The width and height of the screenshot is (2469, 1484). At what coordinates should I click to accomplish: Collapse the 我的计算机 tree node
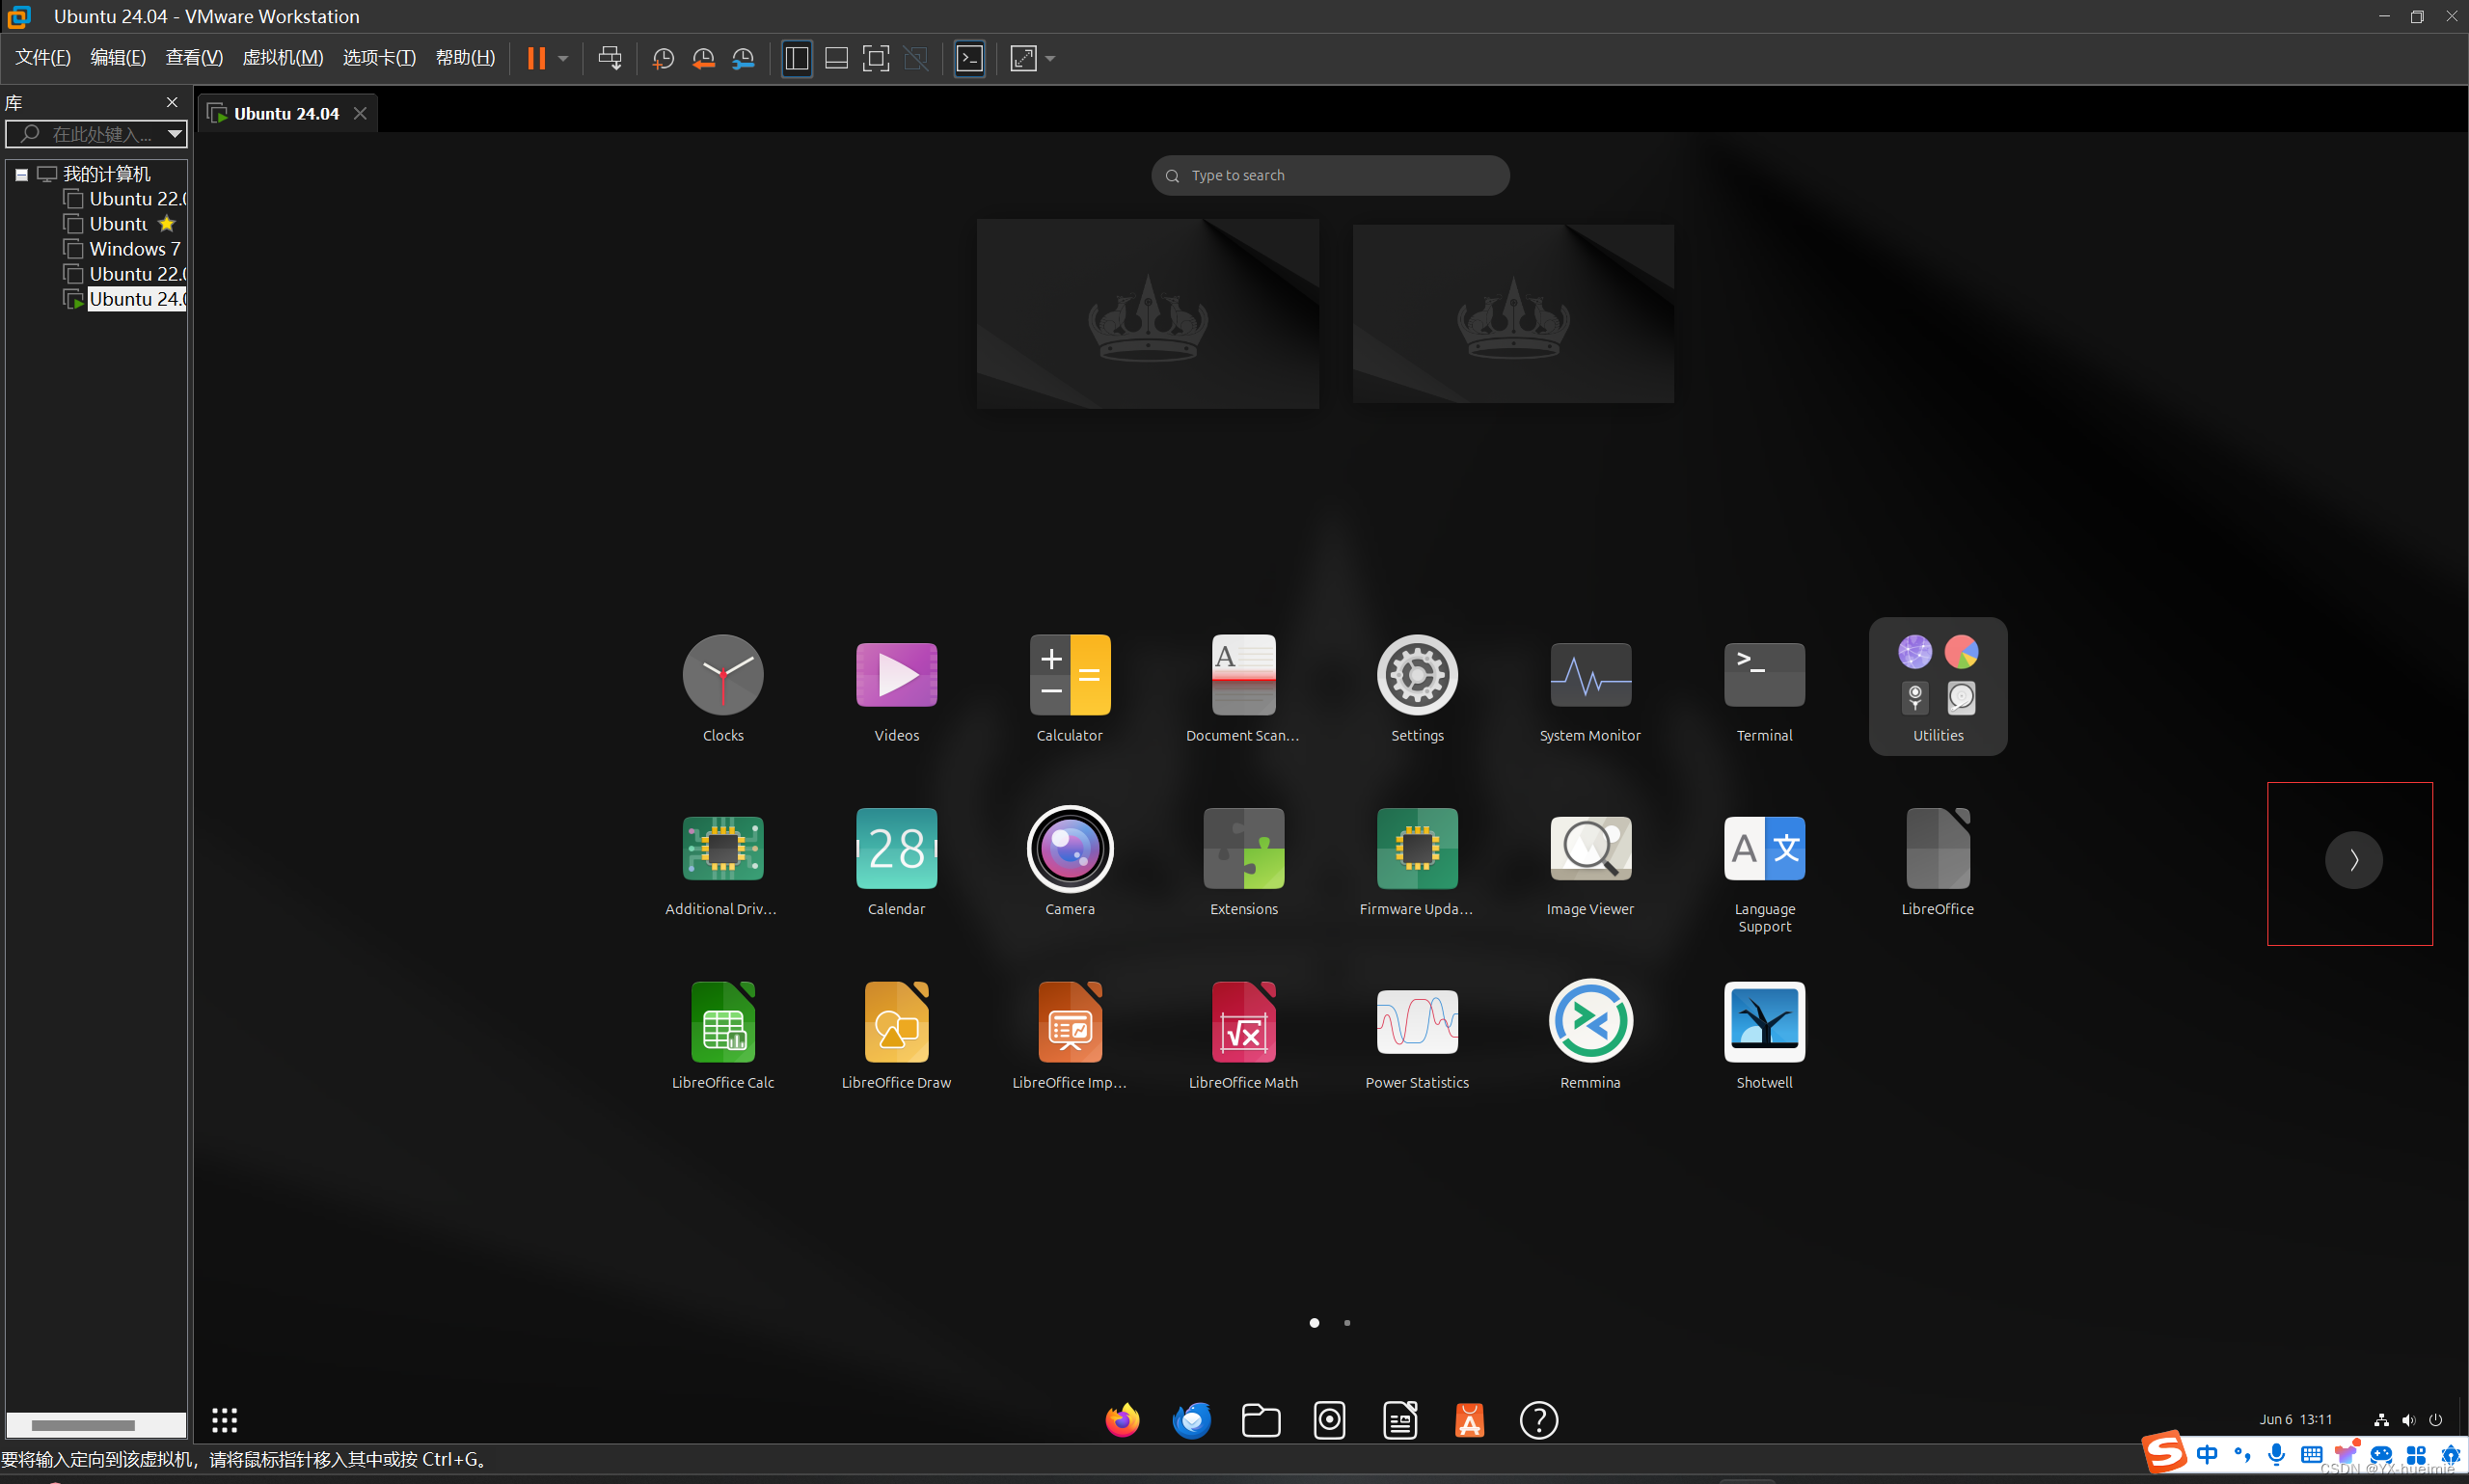(x=21, y=174)
